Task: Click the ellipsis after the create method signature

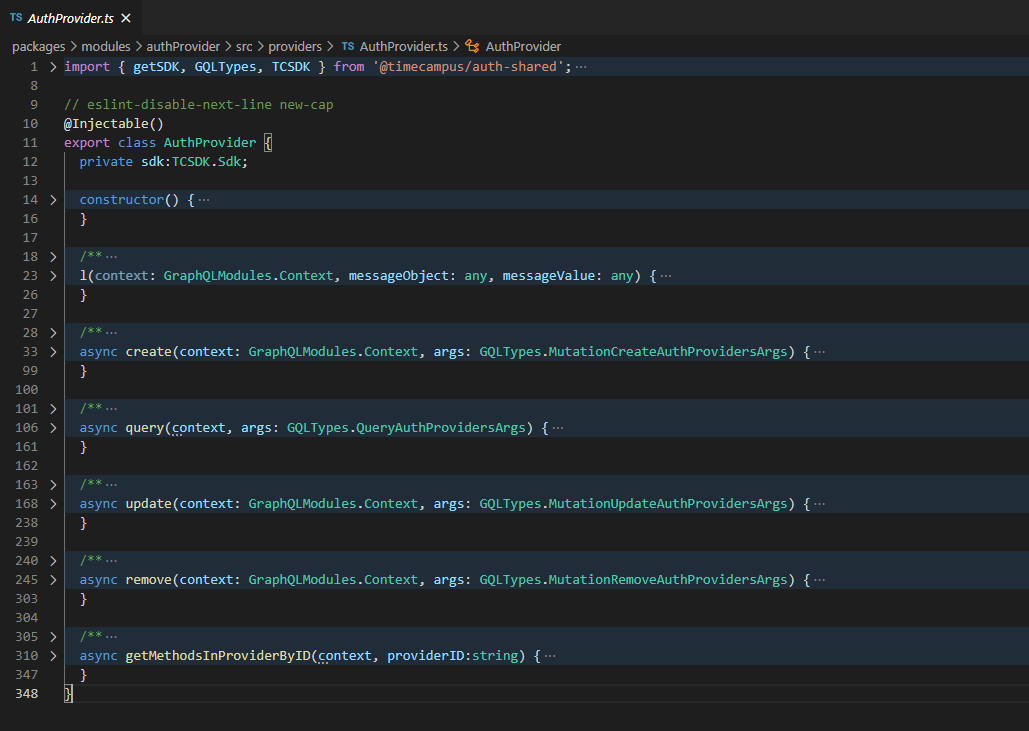Action: [819, 351]
